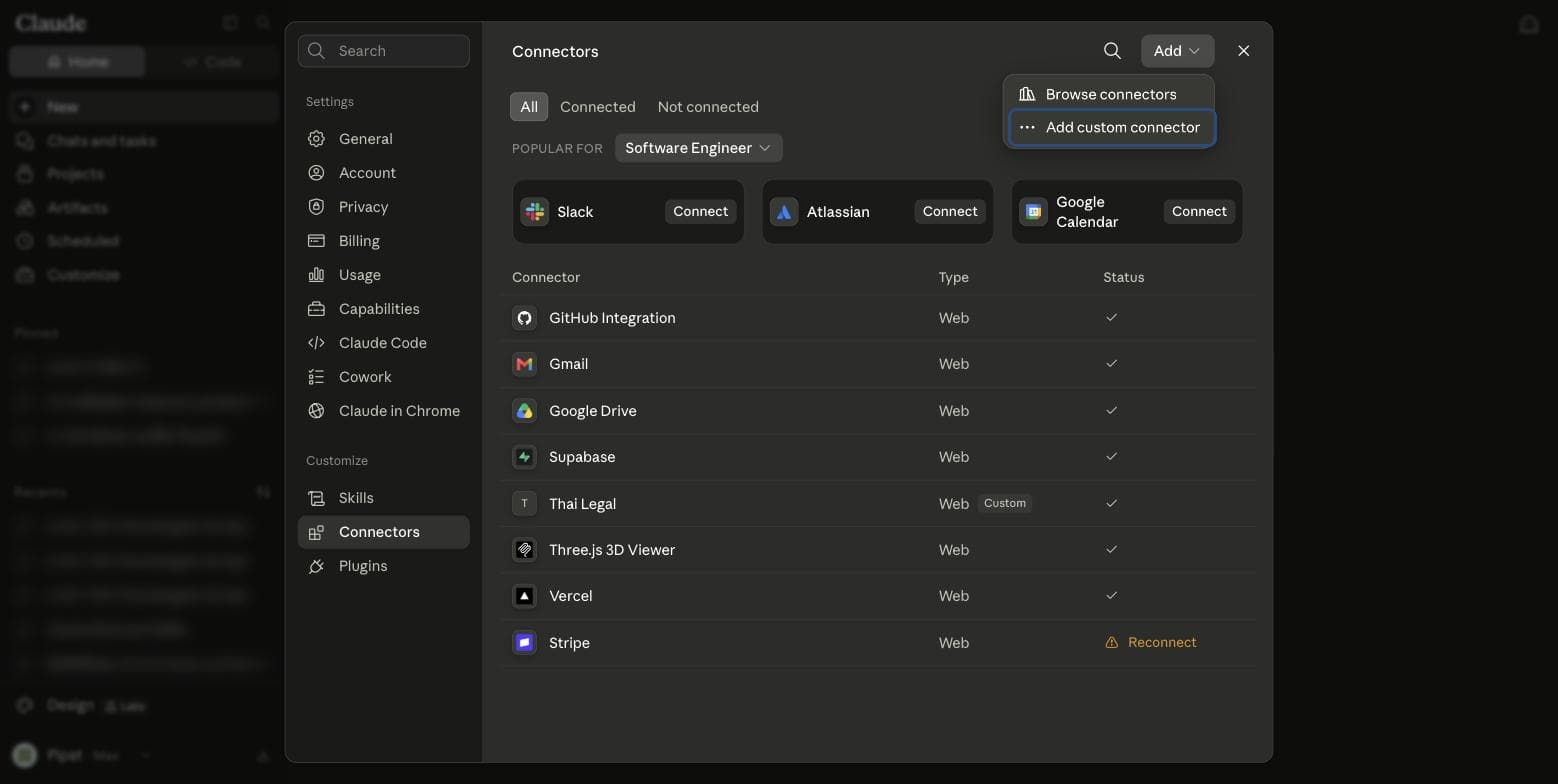Focus the settings Search field
The image size is (1558, 784).
tap(383, 51)
